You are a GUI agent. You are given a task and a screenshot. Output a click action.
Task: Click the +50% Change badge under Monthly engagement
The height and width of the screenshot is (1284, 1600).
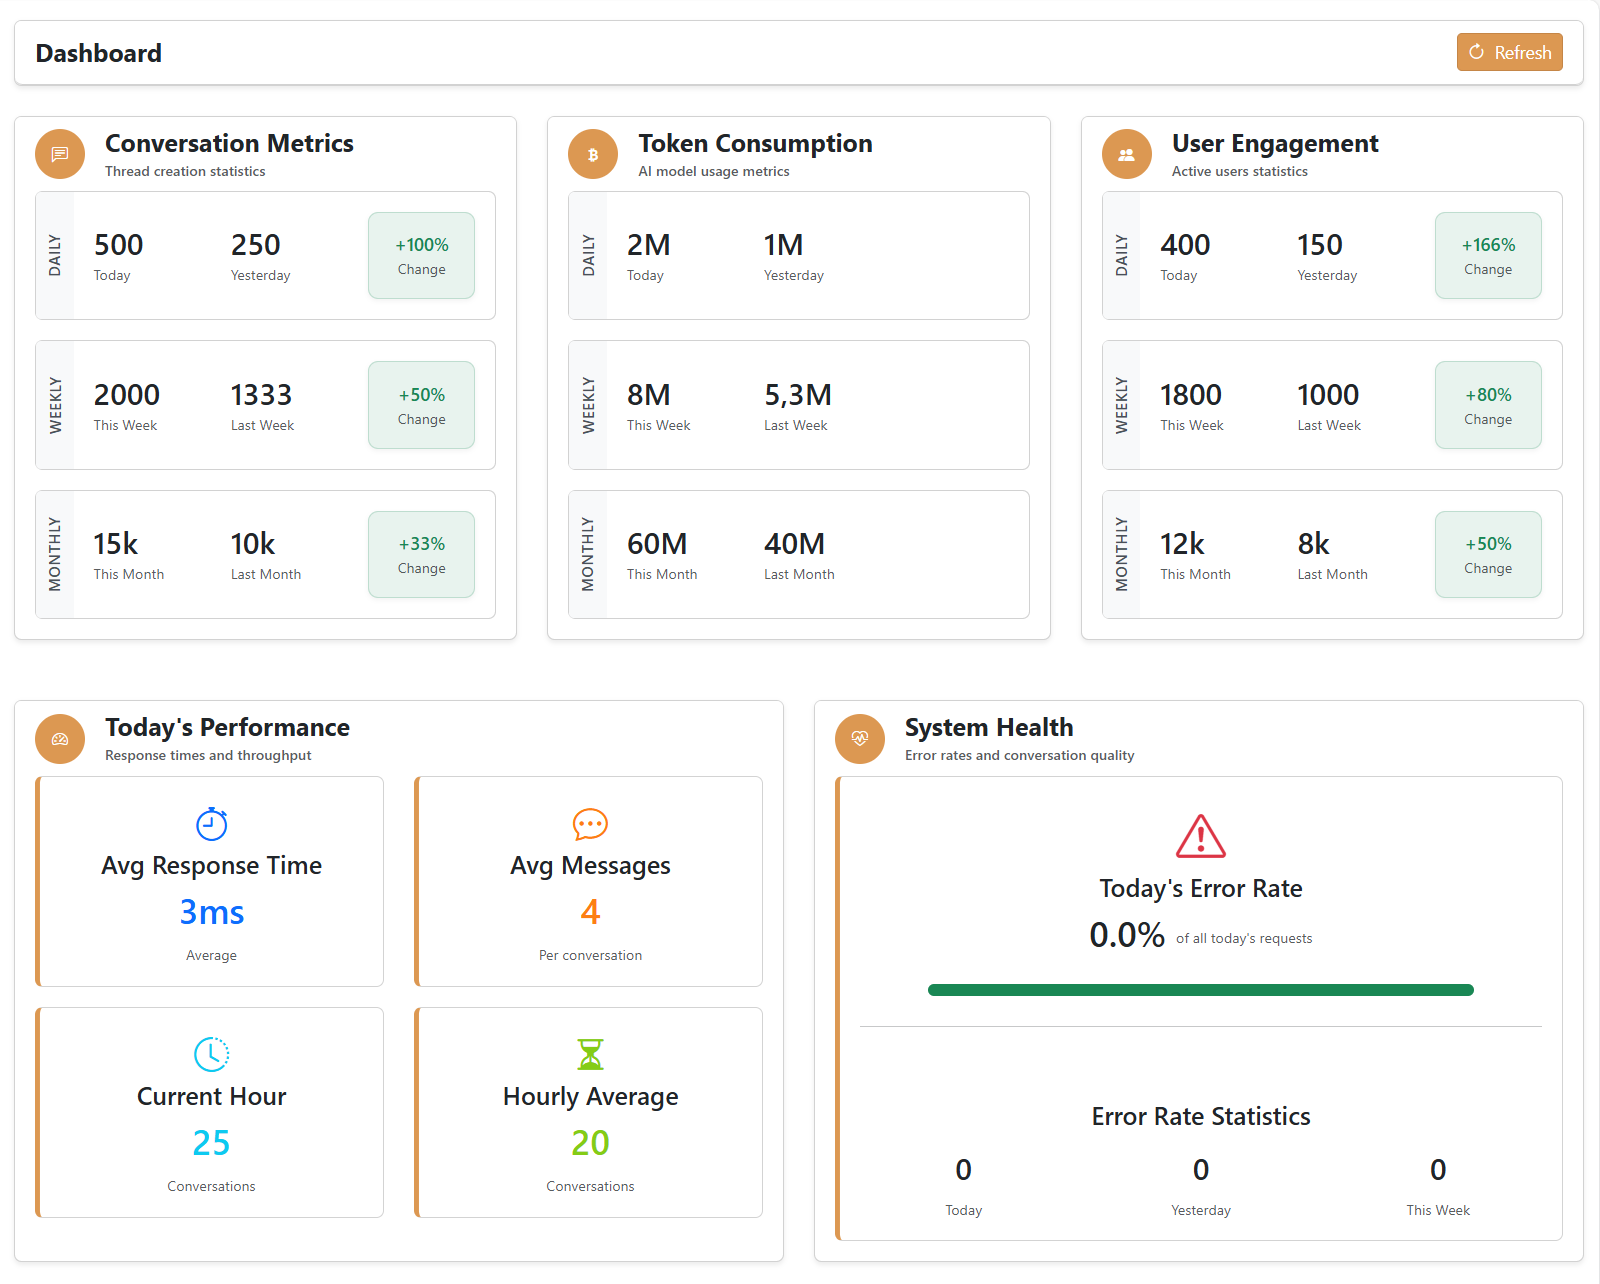pos(1488,554)
